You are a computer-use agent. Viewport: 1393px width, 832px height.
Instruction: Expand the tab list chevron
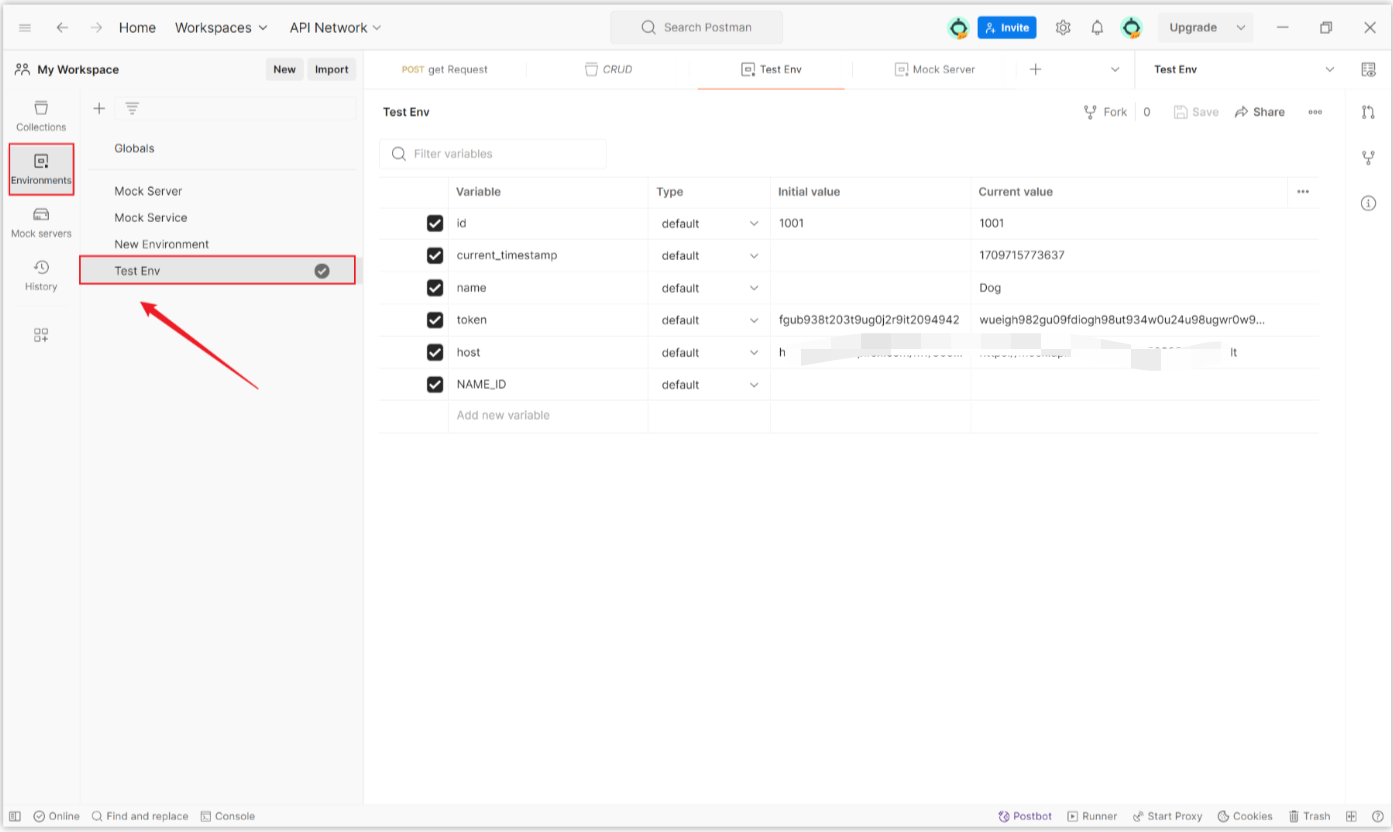click(x=1115, y=69)
